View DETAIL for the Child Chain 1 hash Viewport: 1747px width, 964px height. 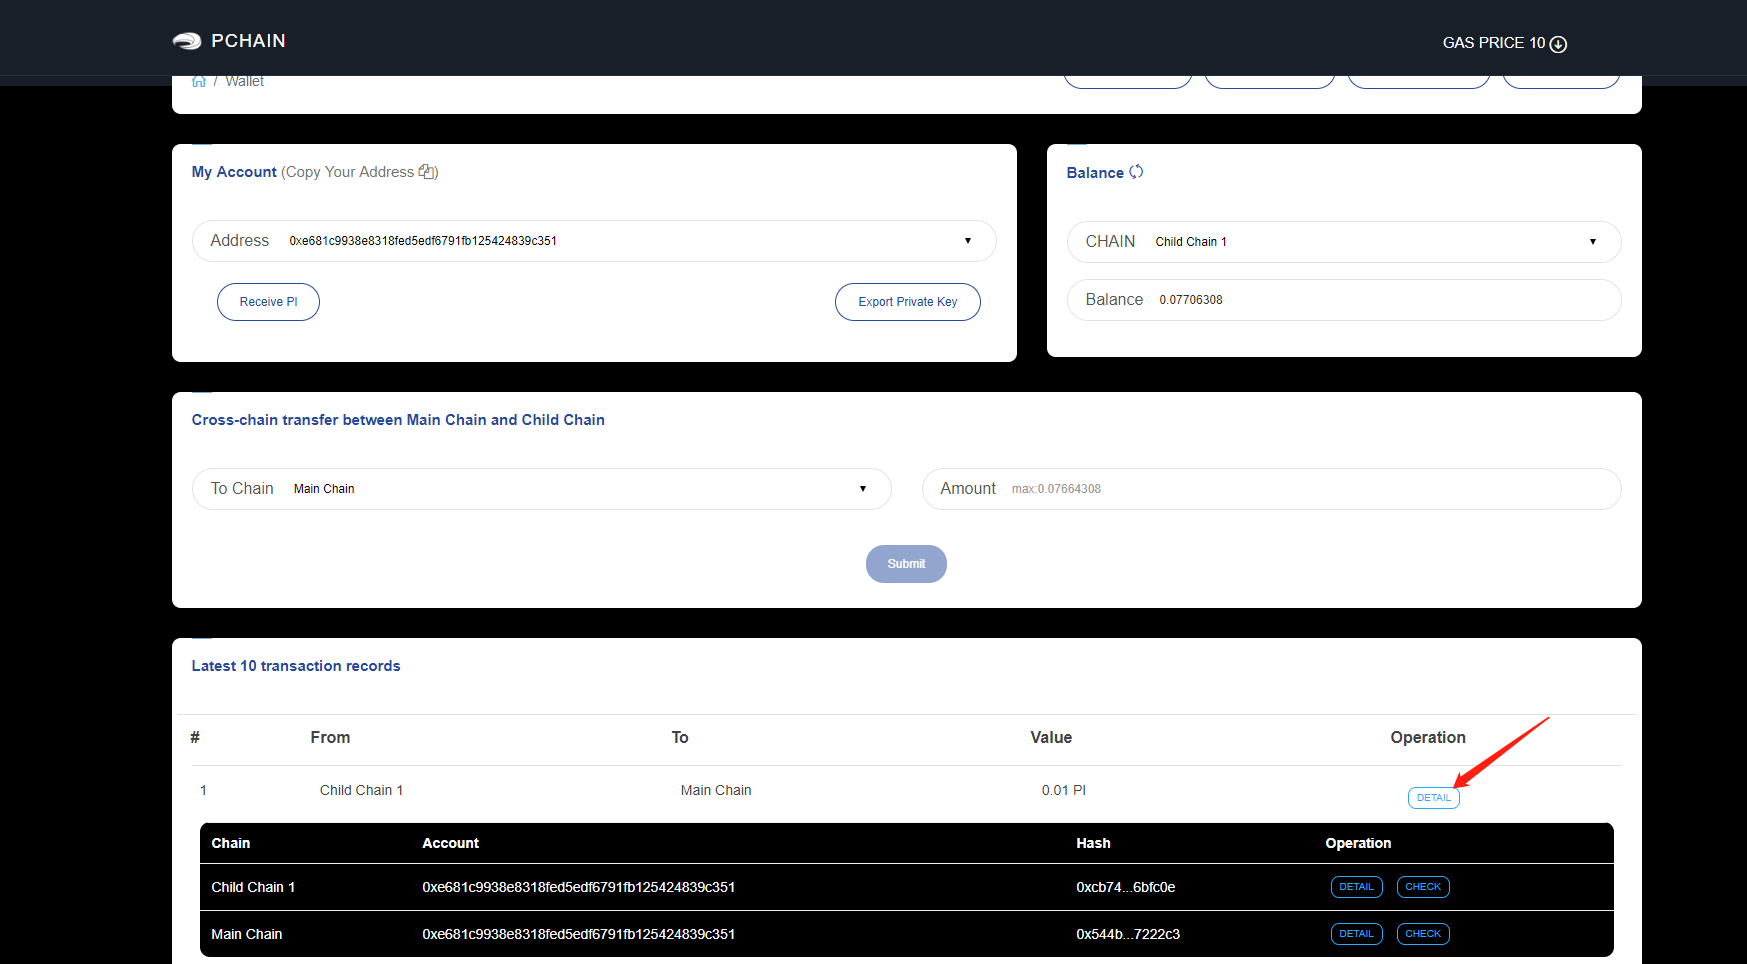pos(1356,887)
